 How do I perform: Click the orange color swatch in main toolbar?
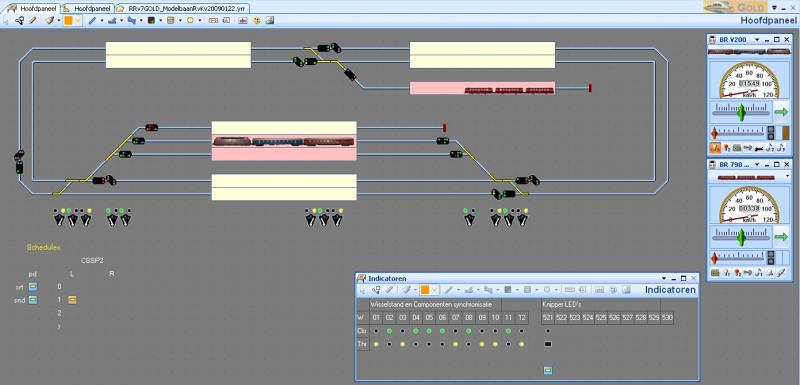coord(68,20)
